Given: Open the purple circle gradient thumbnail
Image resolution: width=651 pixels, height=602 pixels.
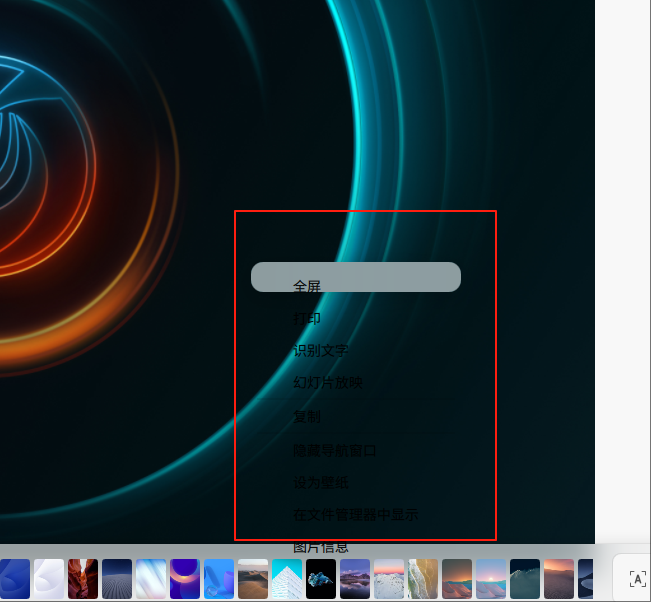Looking at the screenshot, I should click(185, 579).
